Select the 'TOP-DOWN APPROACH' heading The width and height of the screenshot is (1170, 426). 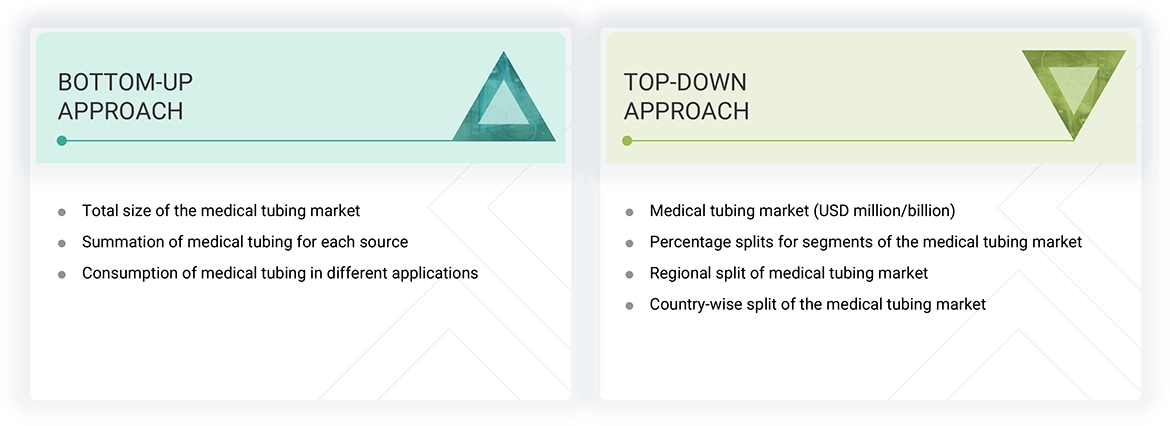click(x=686, y=96)
